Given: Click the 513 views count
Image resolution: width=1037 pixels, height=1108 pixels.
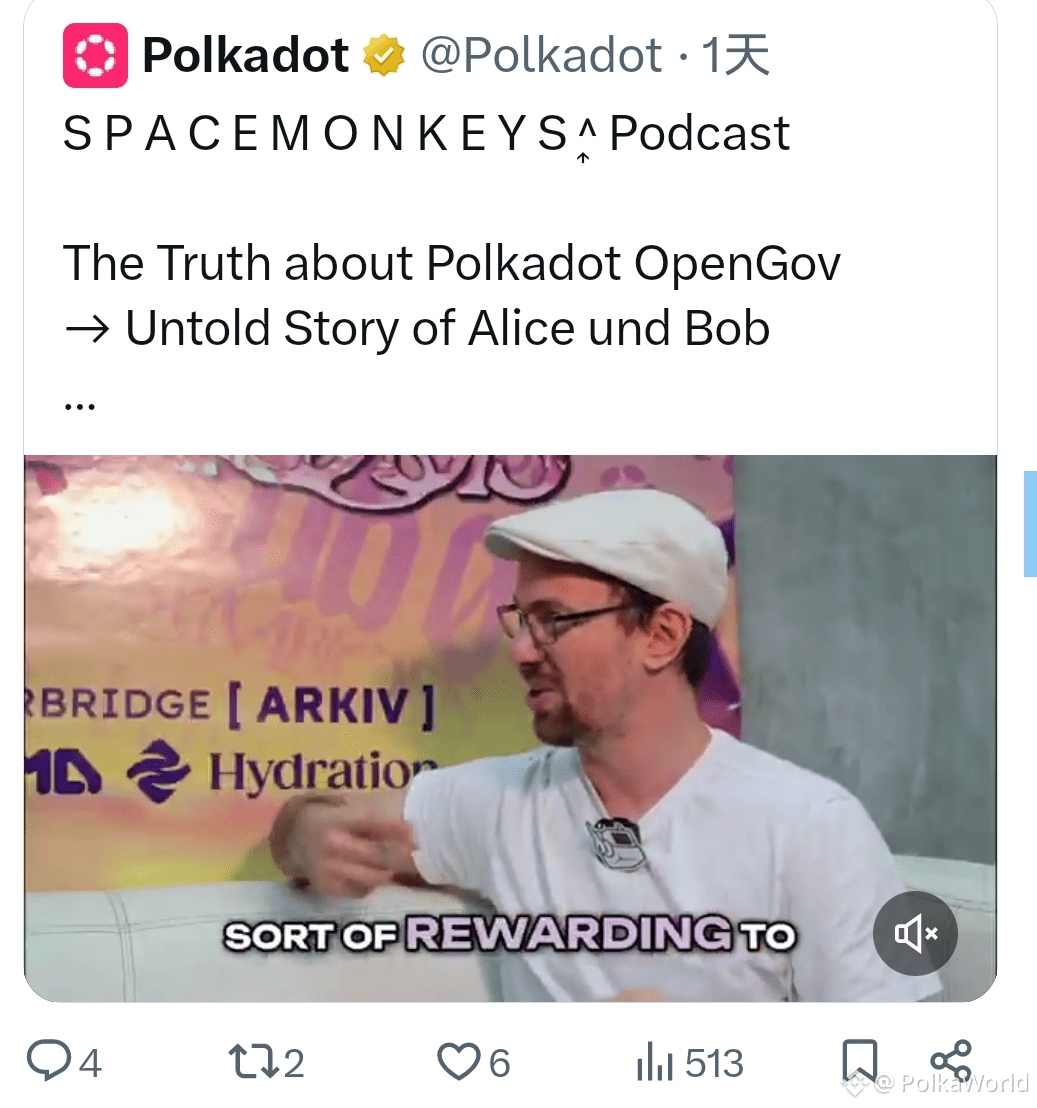Looking at the screenshot, I should 714,1063.
